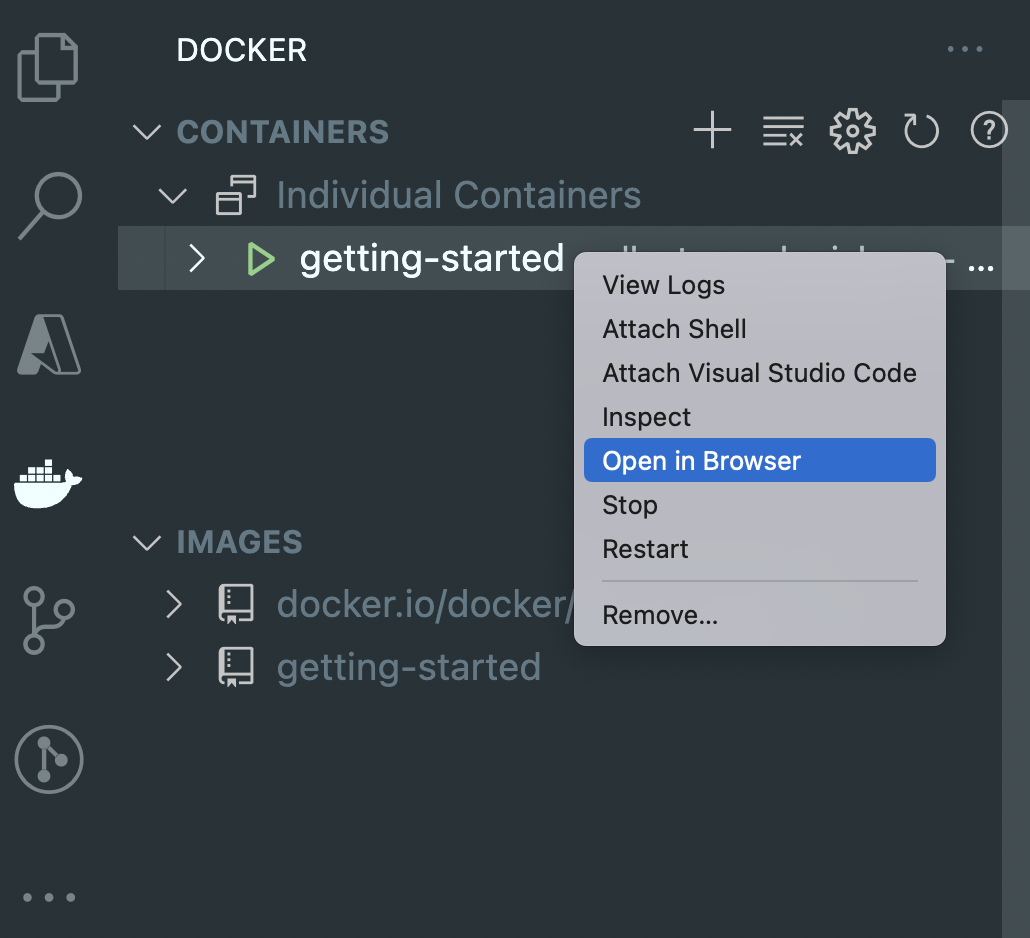Open the Source Control graph panel

(47, 620)
